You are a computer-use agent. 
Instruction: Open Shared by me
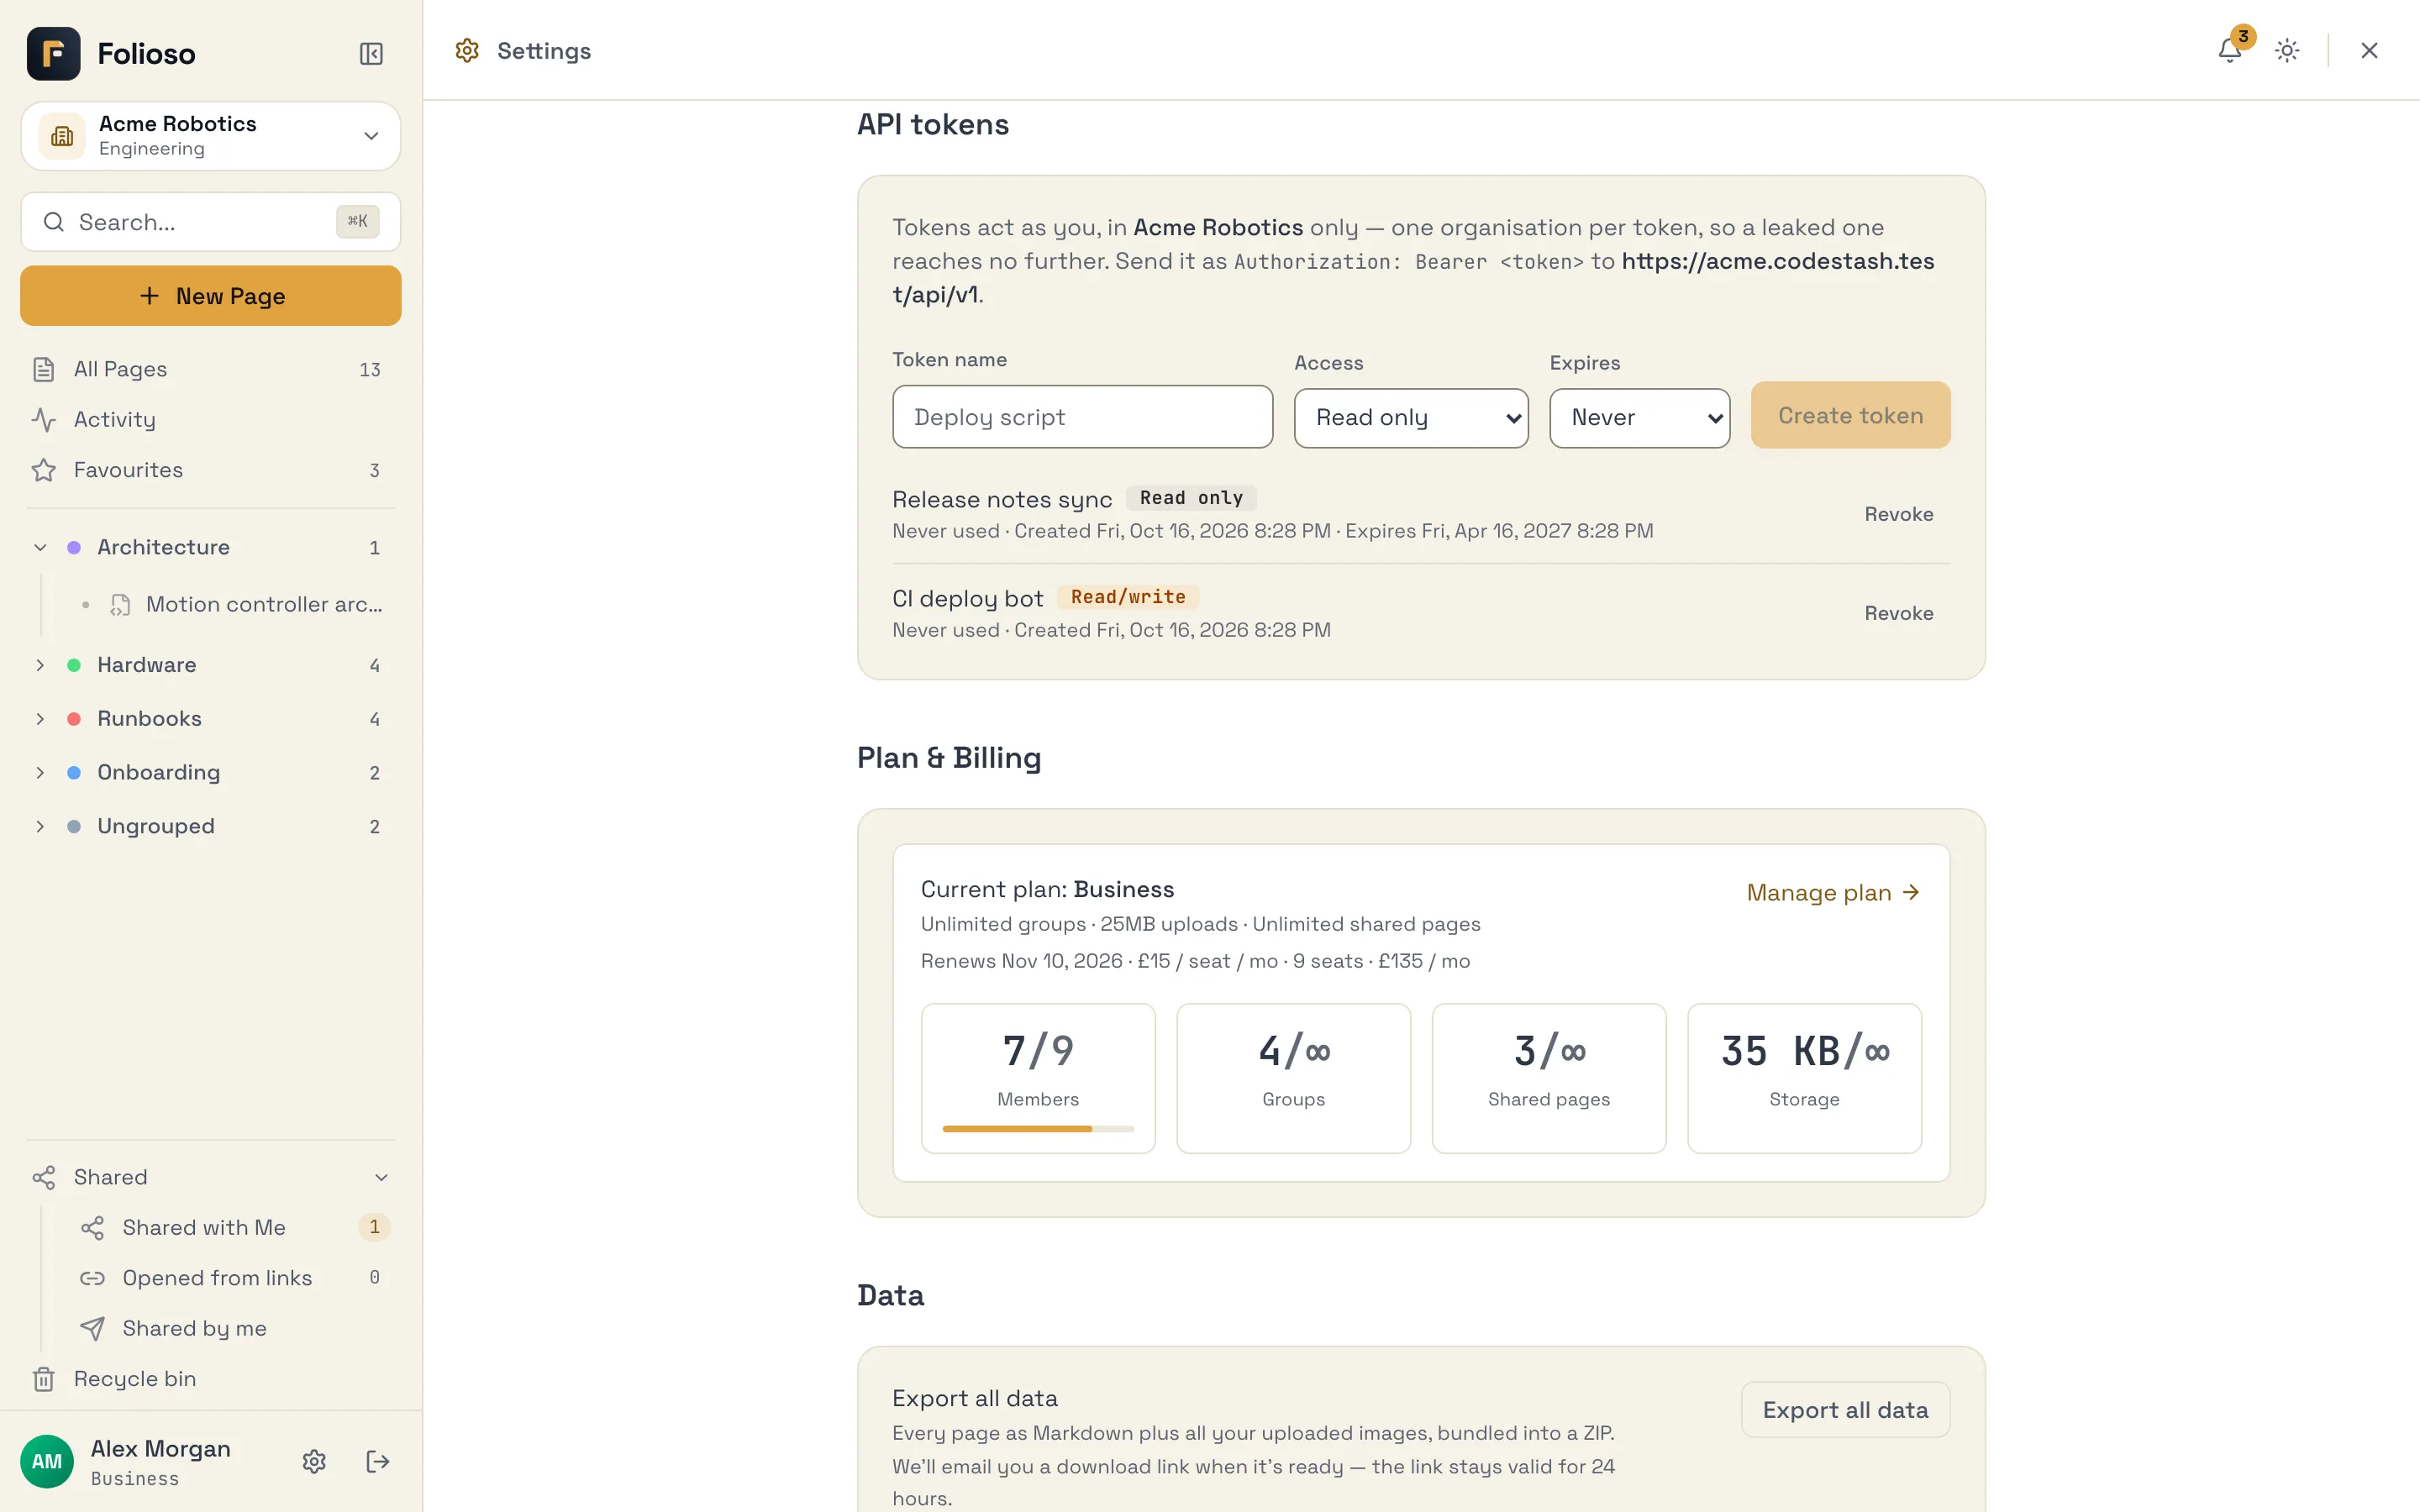[235, 1328]
